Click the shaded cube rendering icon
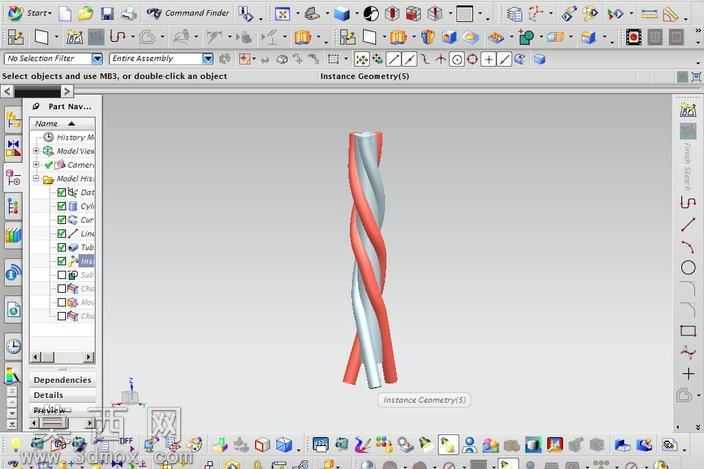Image resolution: width=704 pixels, height=469 pixels. [342, 14]
